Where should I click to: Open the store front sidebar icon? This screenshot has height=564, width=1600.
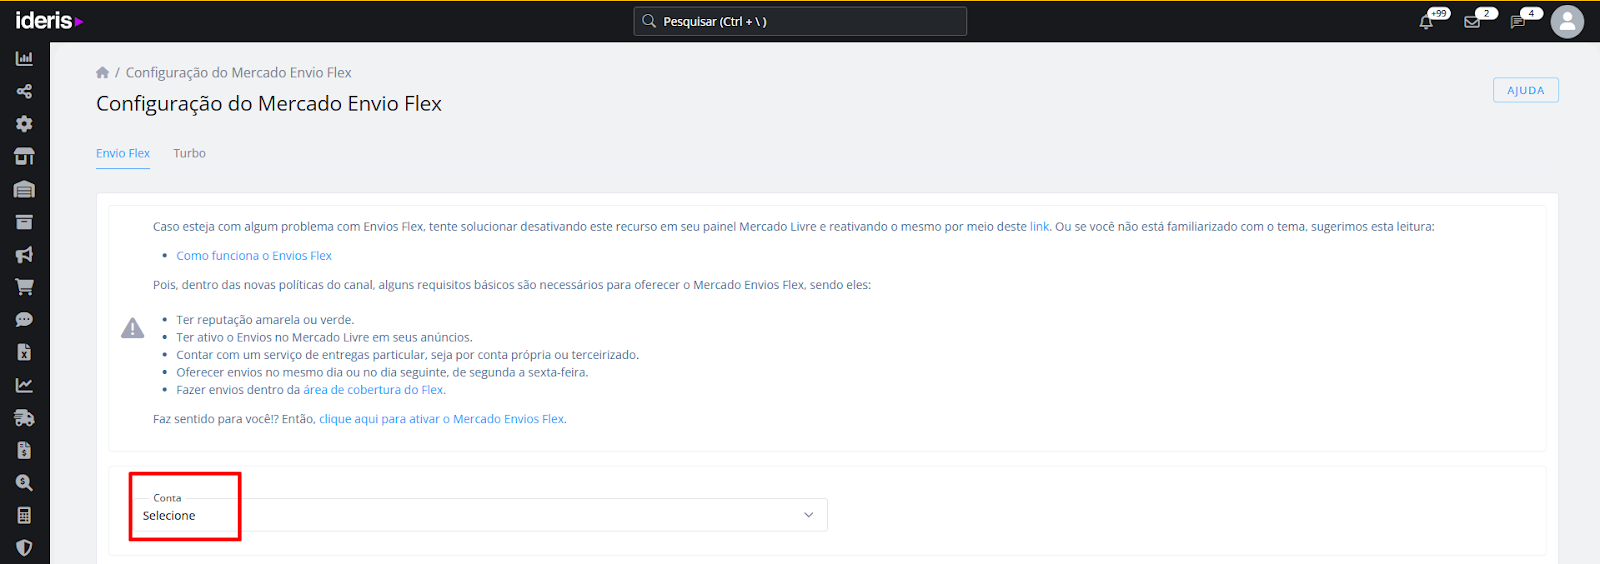coord(24,156)
